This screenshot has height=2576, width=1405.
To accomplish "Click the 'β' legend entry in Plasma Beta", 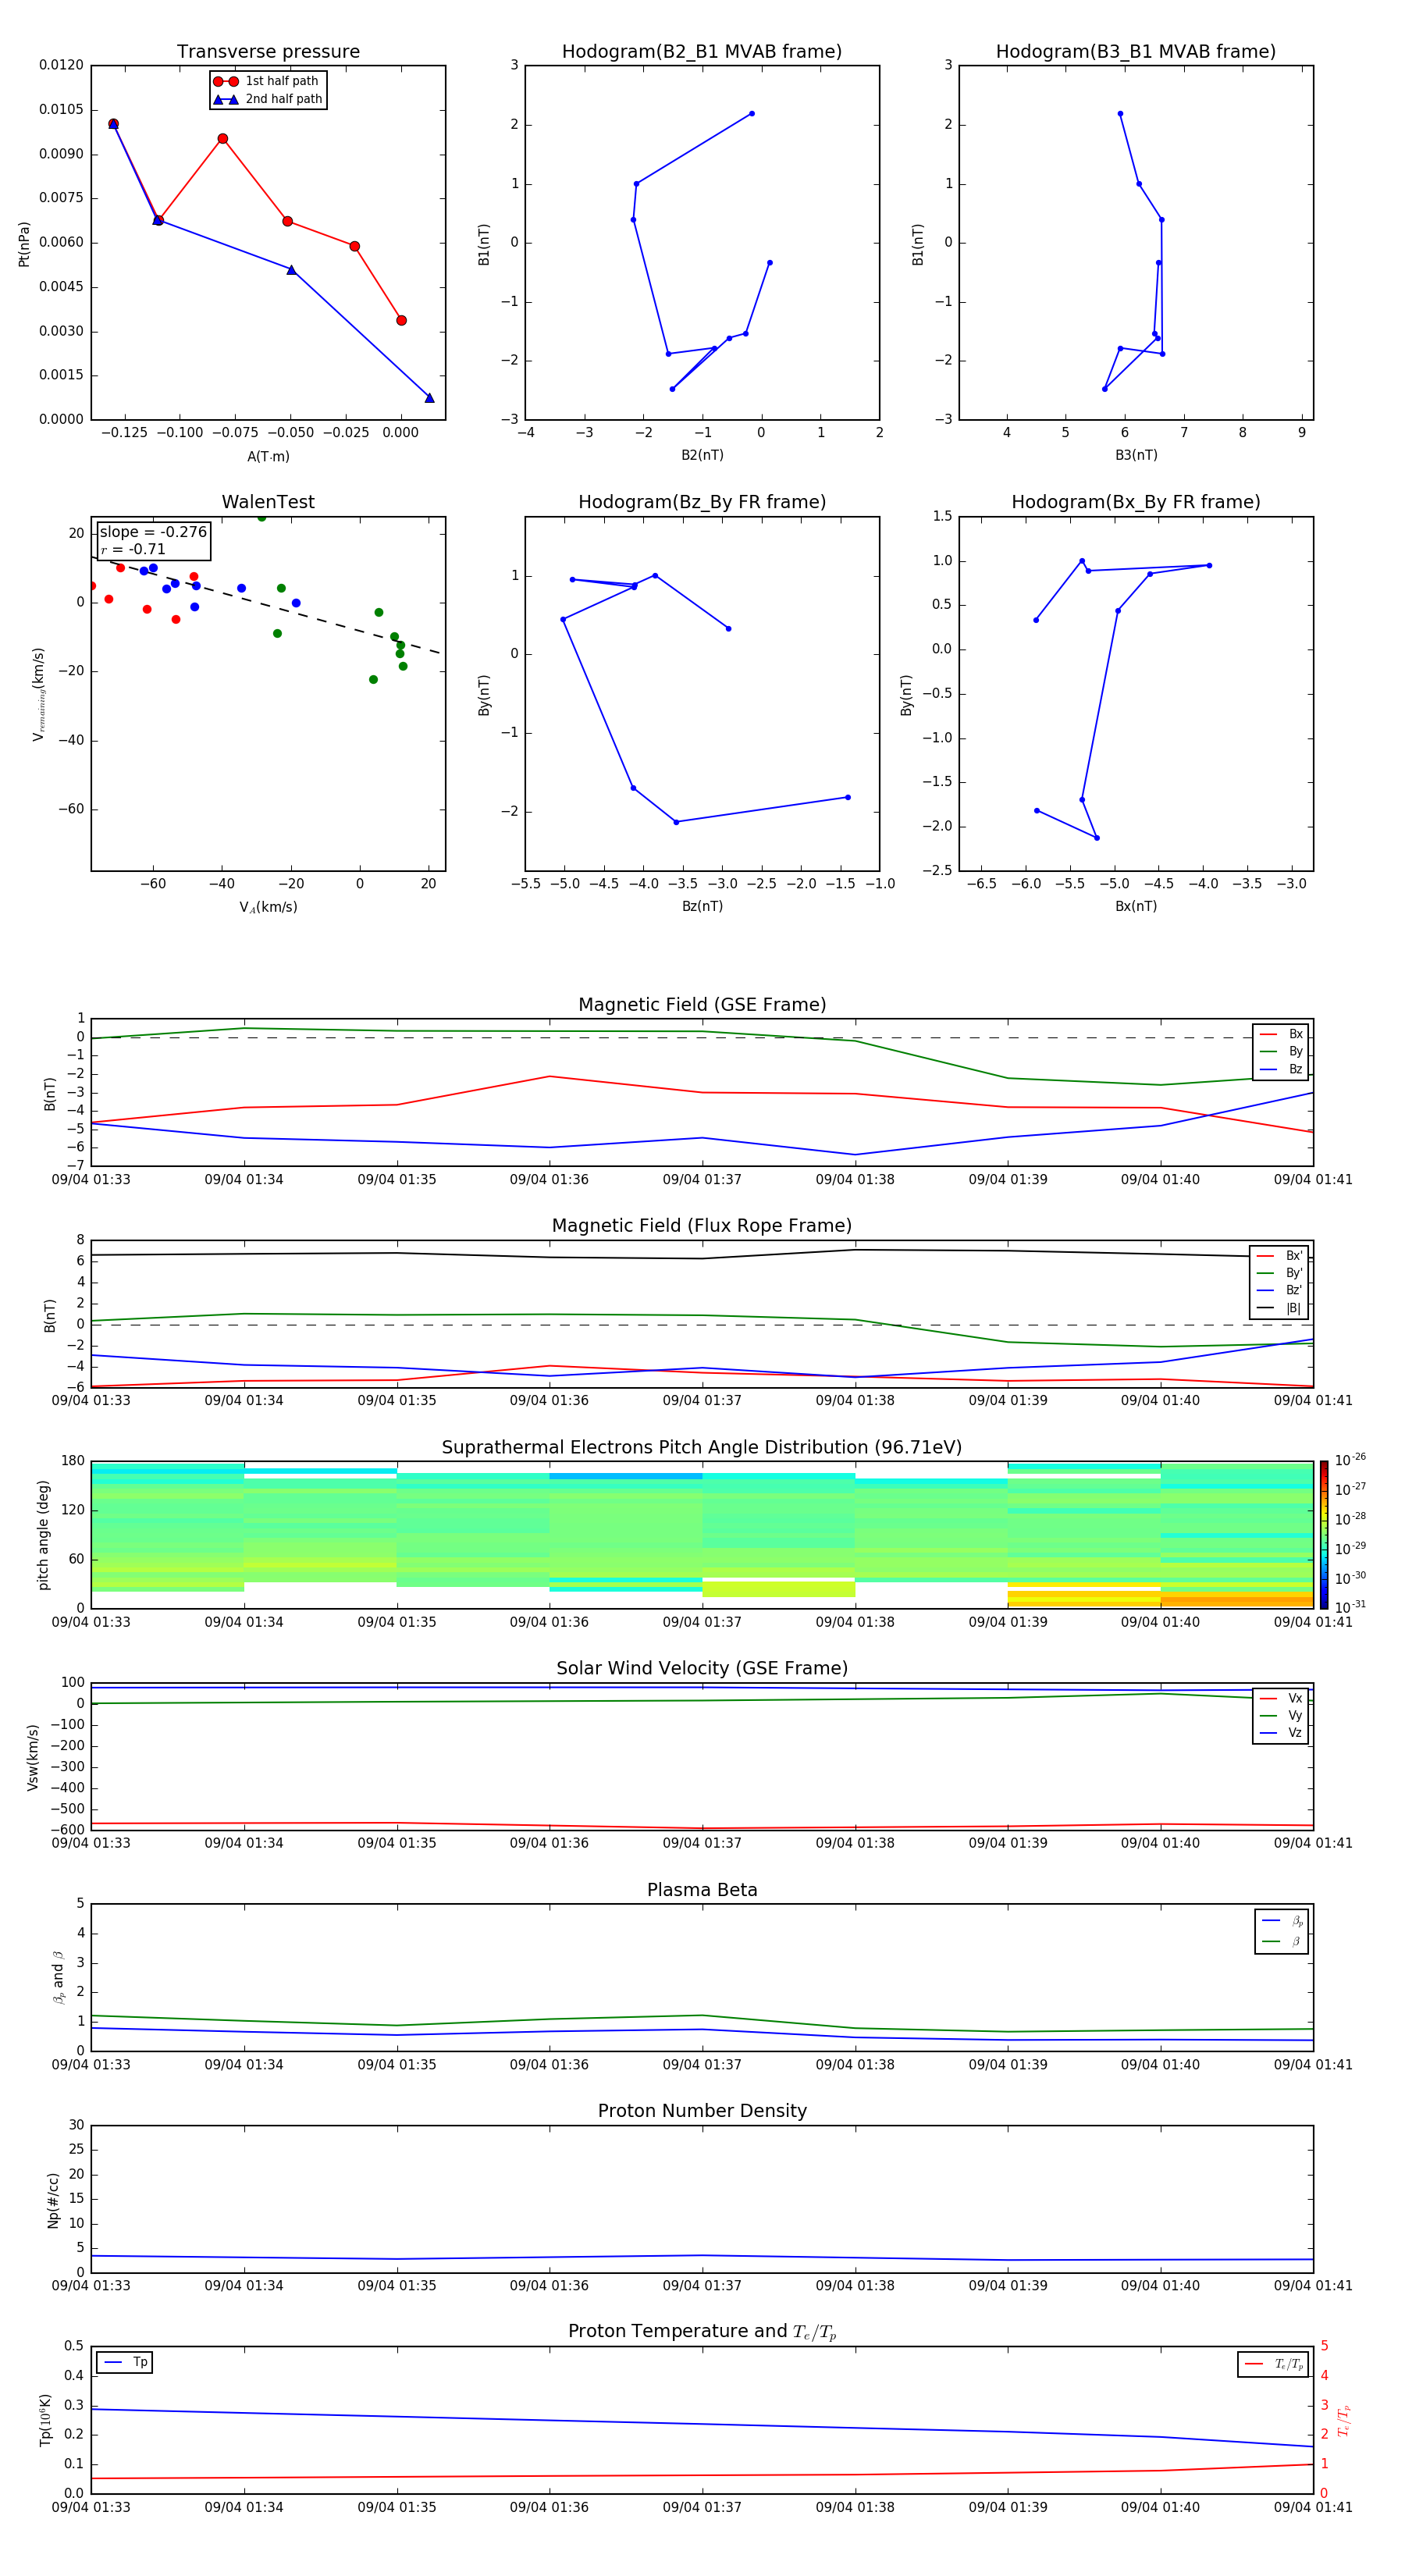I will click(1282, 1941).
